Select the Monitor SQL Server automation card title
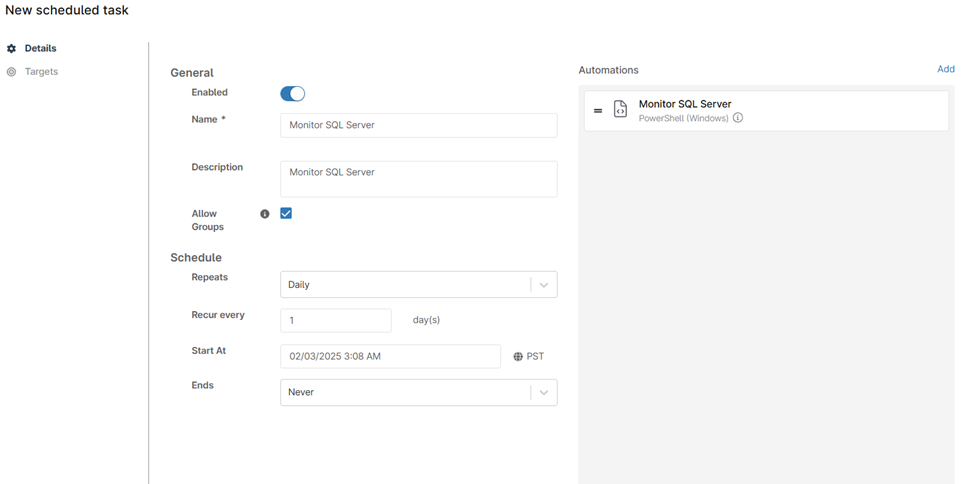This screenshot has height=484, width=975. (x=685, y=104)
